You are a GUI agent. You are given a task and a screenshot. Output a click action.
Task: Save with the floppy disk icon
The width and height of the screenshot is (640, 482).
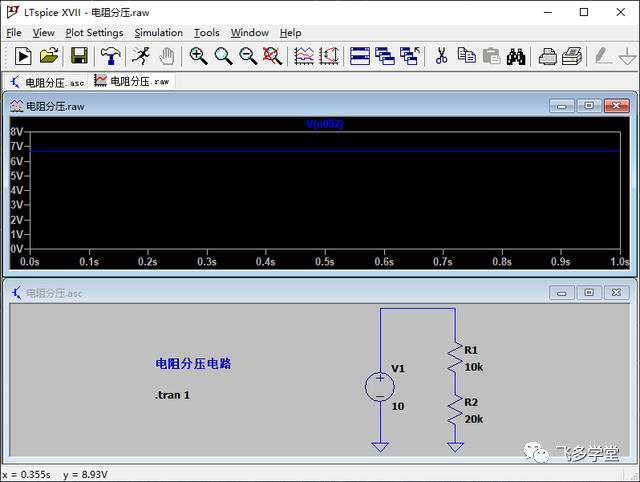tap(79, 56)
